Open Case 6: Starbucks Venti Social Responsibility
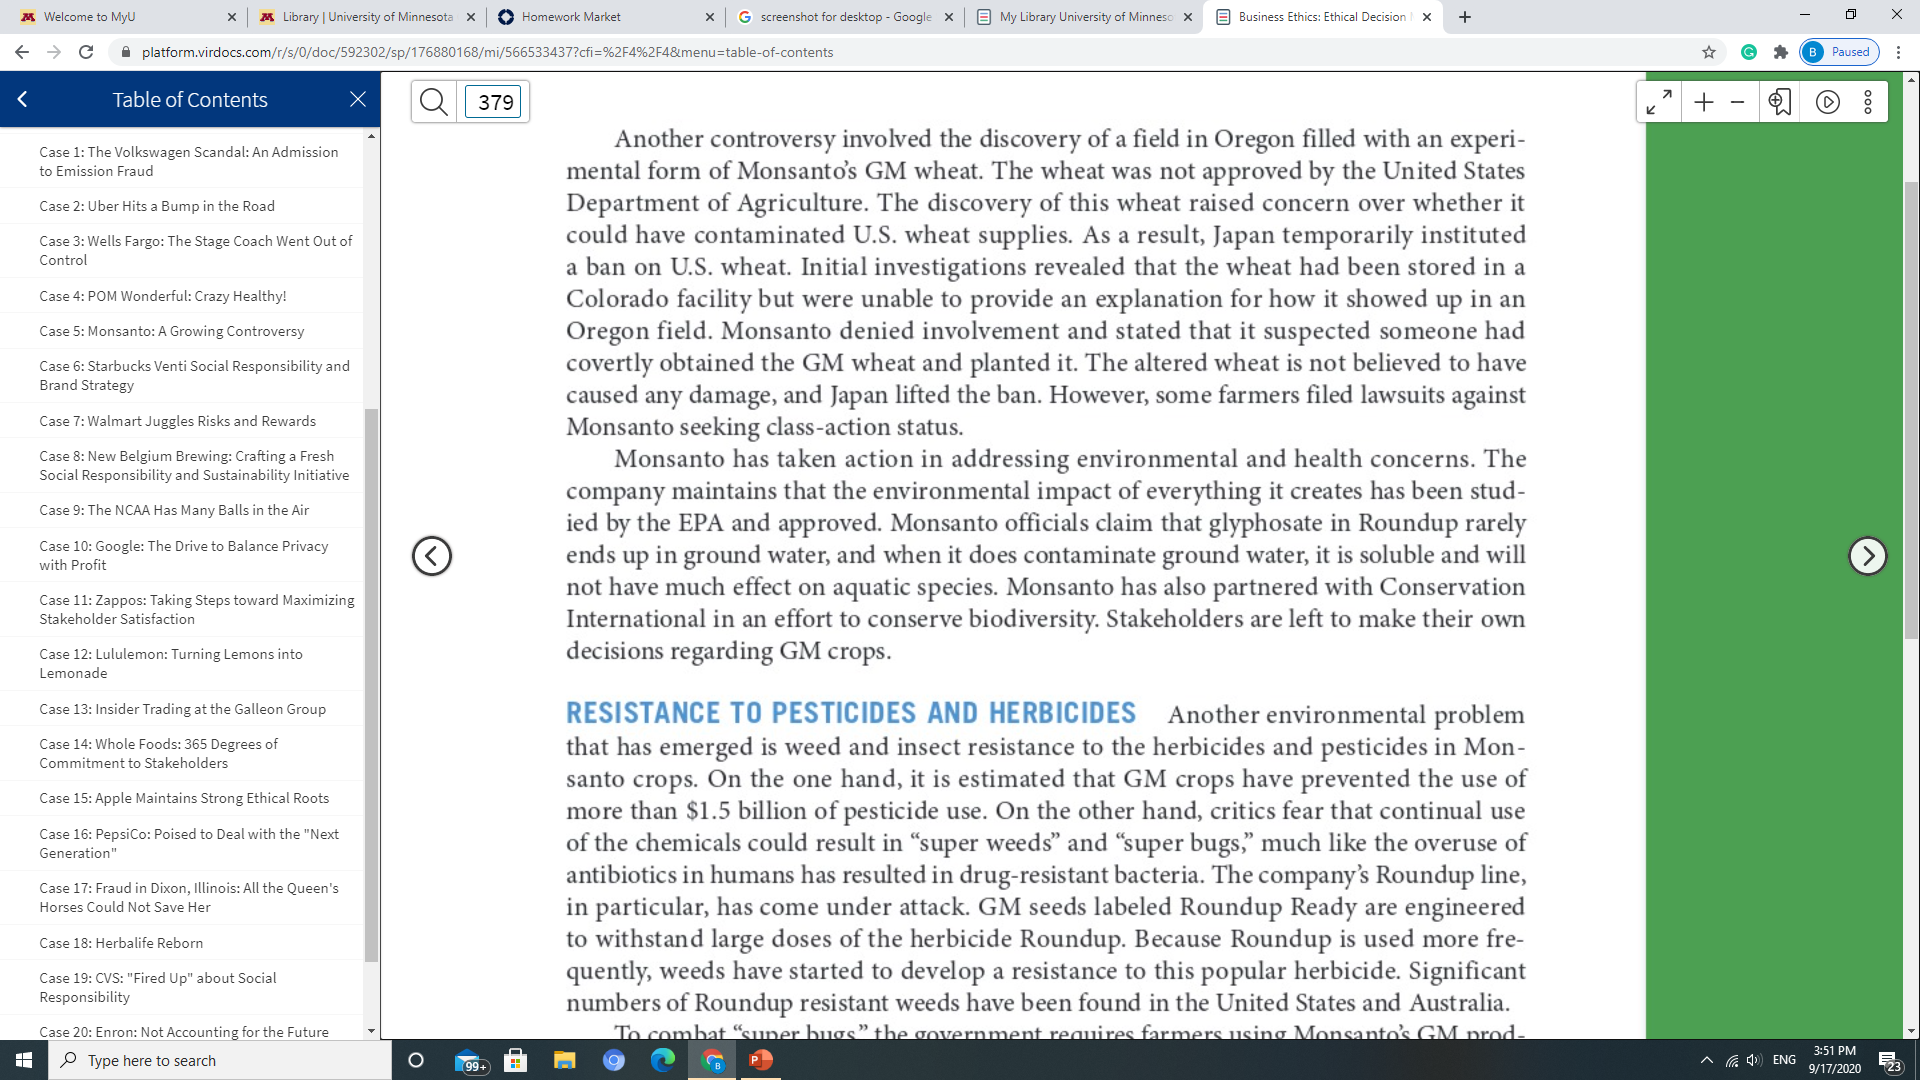This screenshot has width=1920, height=1080. pos(195,375)
